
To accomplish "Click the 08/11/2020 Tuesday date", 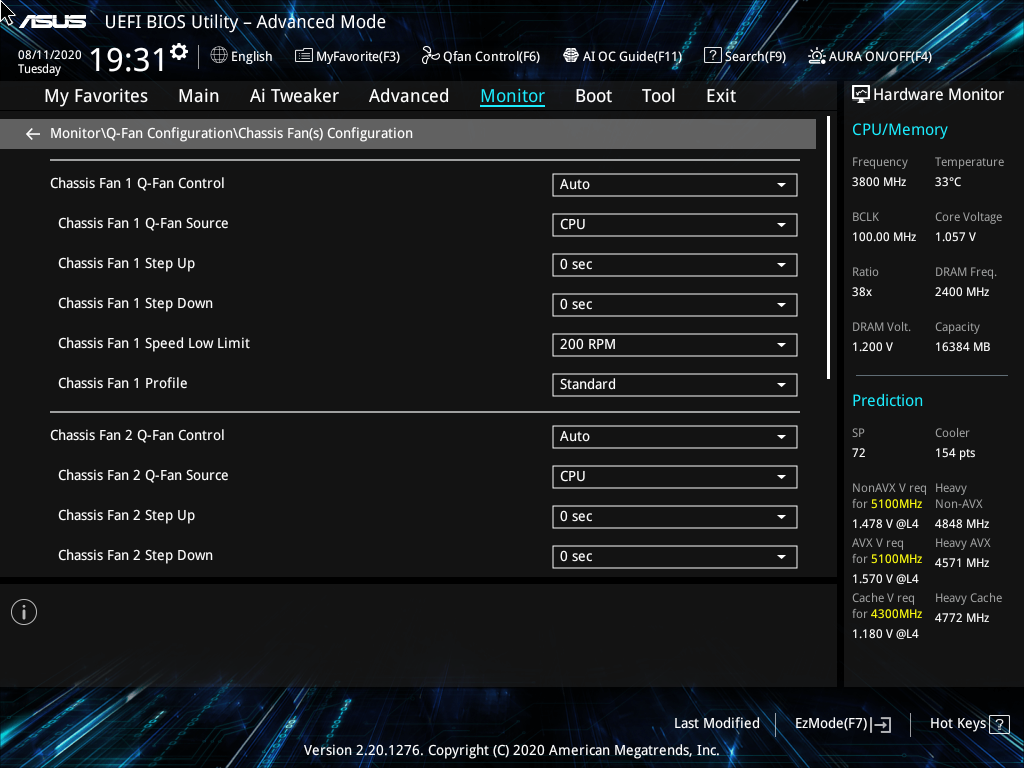I will tap(50, 61).
